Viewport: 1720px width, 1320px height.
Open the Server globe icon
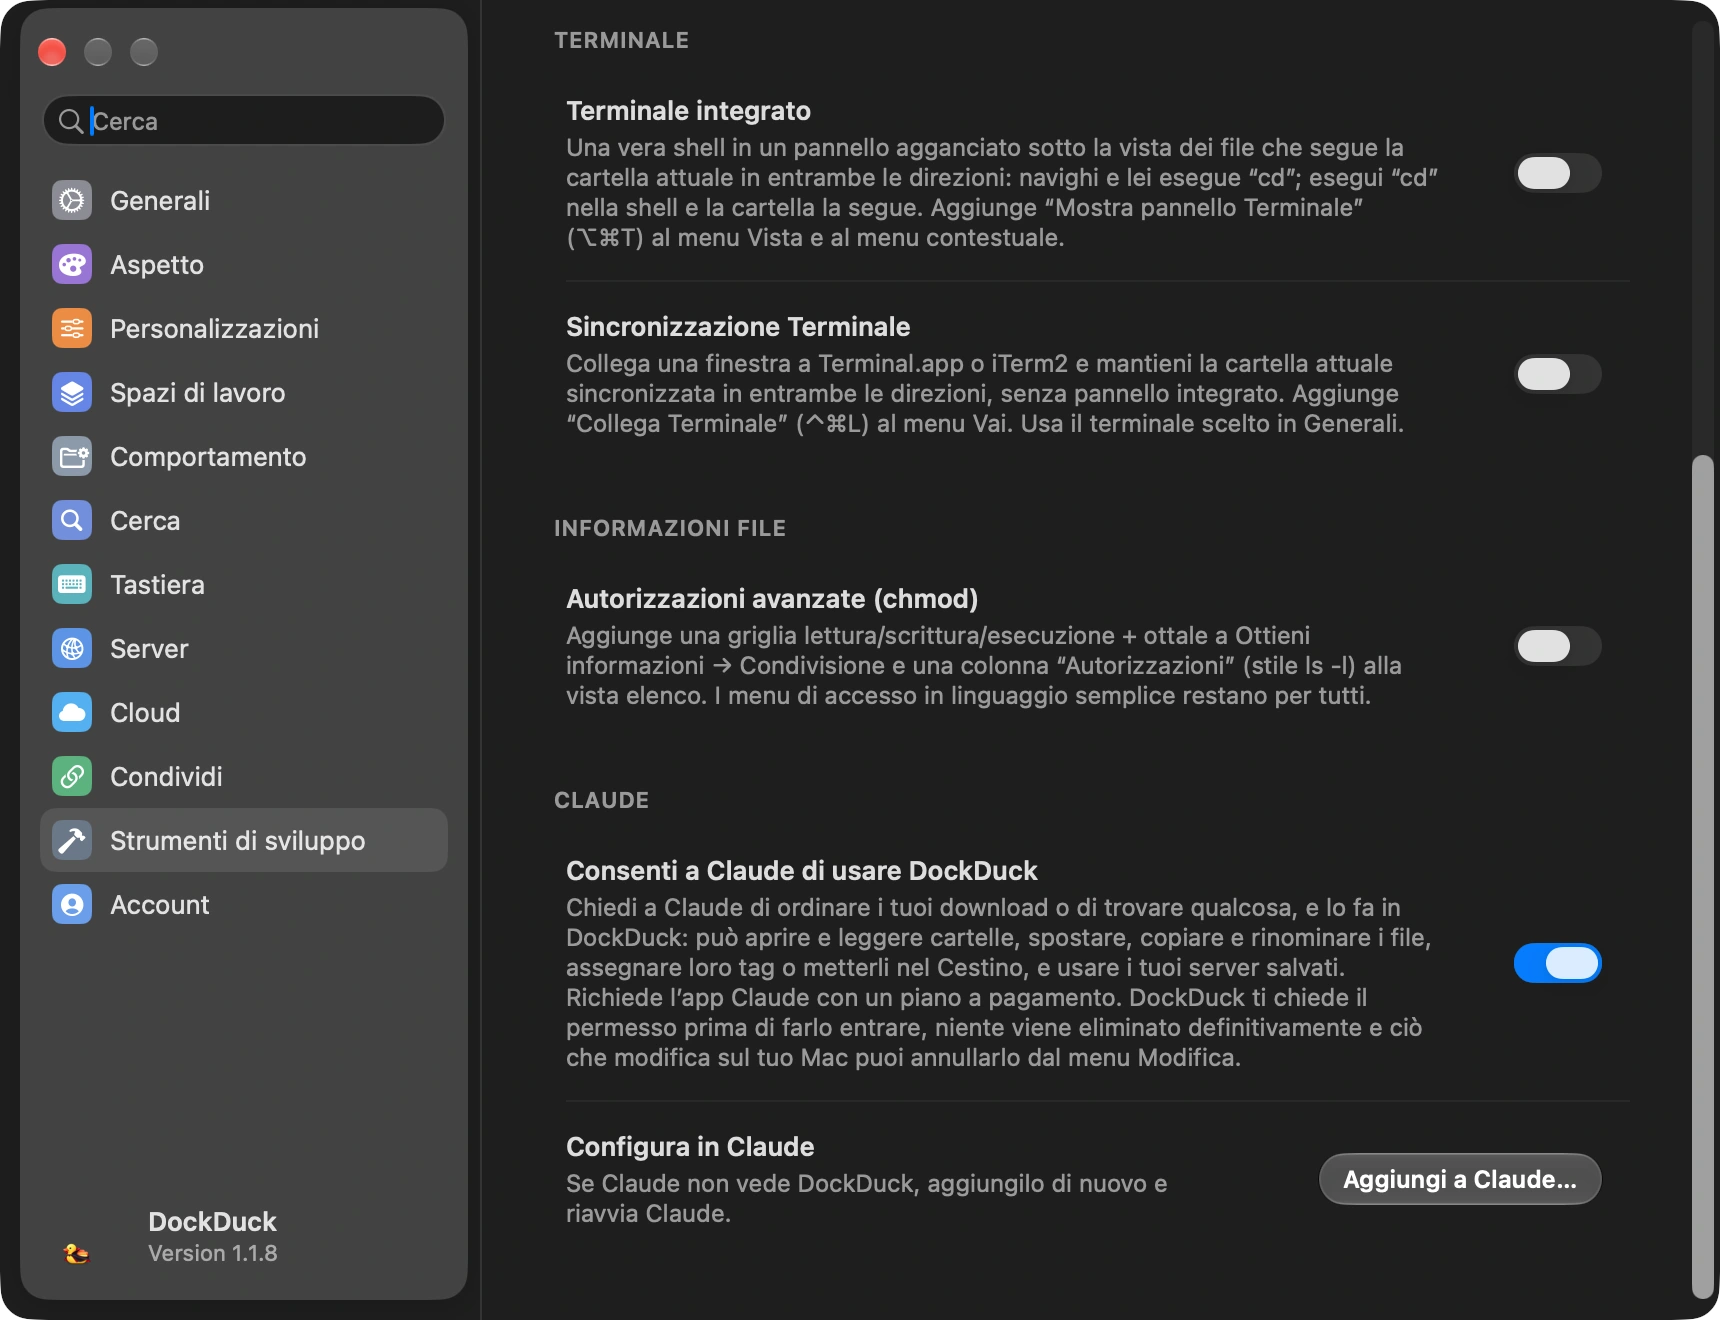tap(72, 649)
